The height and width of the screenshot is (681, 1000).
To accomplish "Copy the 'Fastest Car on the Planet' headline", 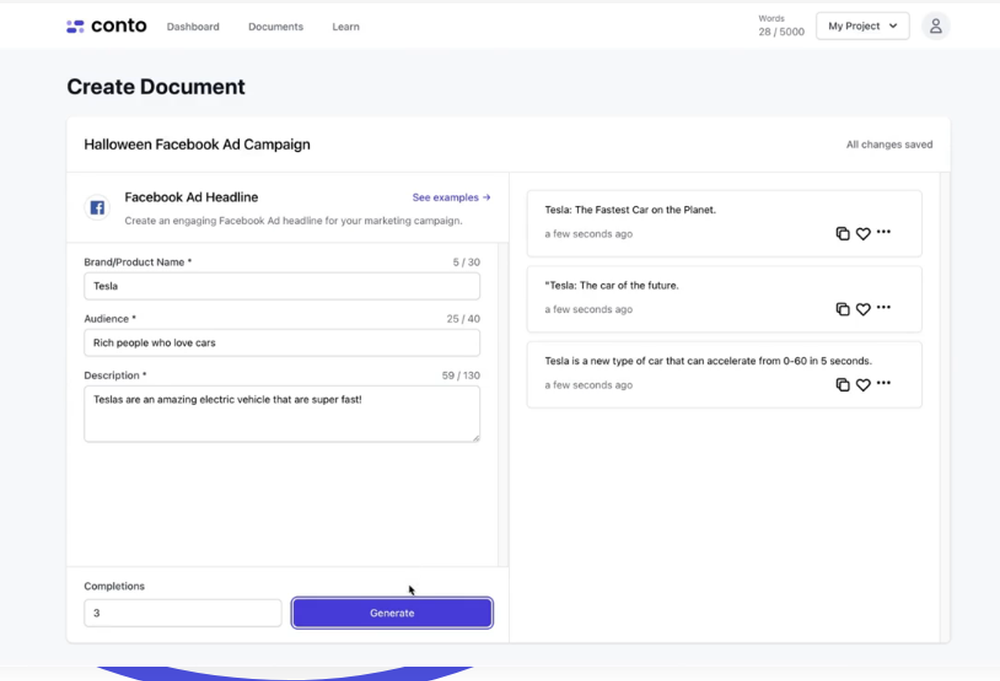I will tap(842, 233).
